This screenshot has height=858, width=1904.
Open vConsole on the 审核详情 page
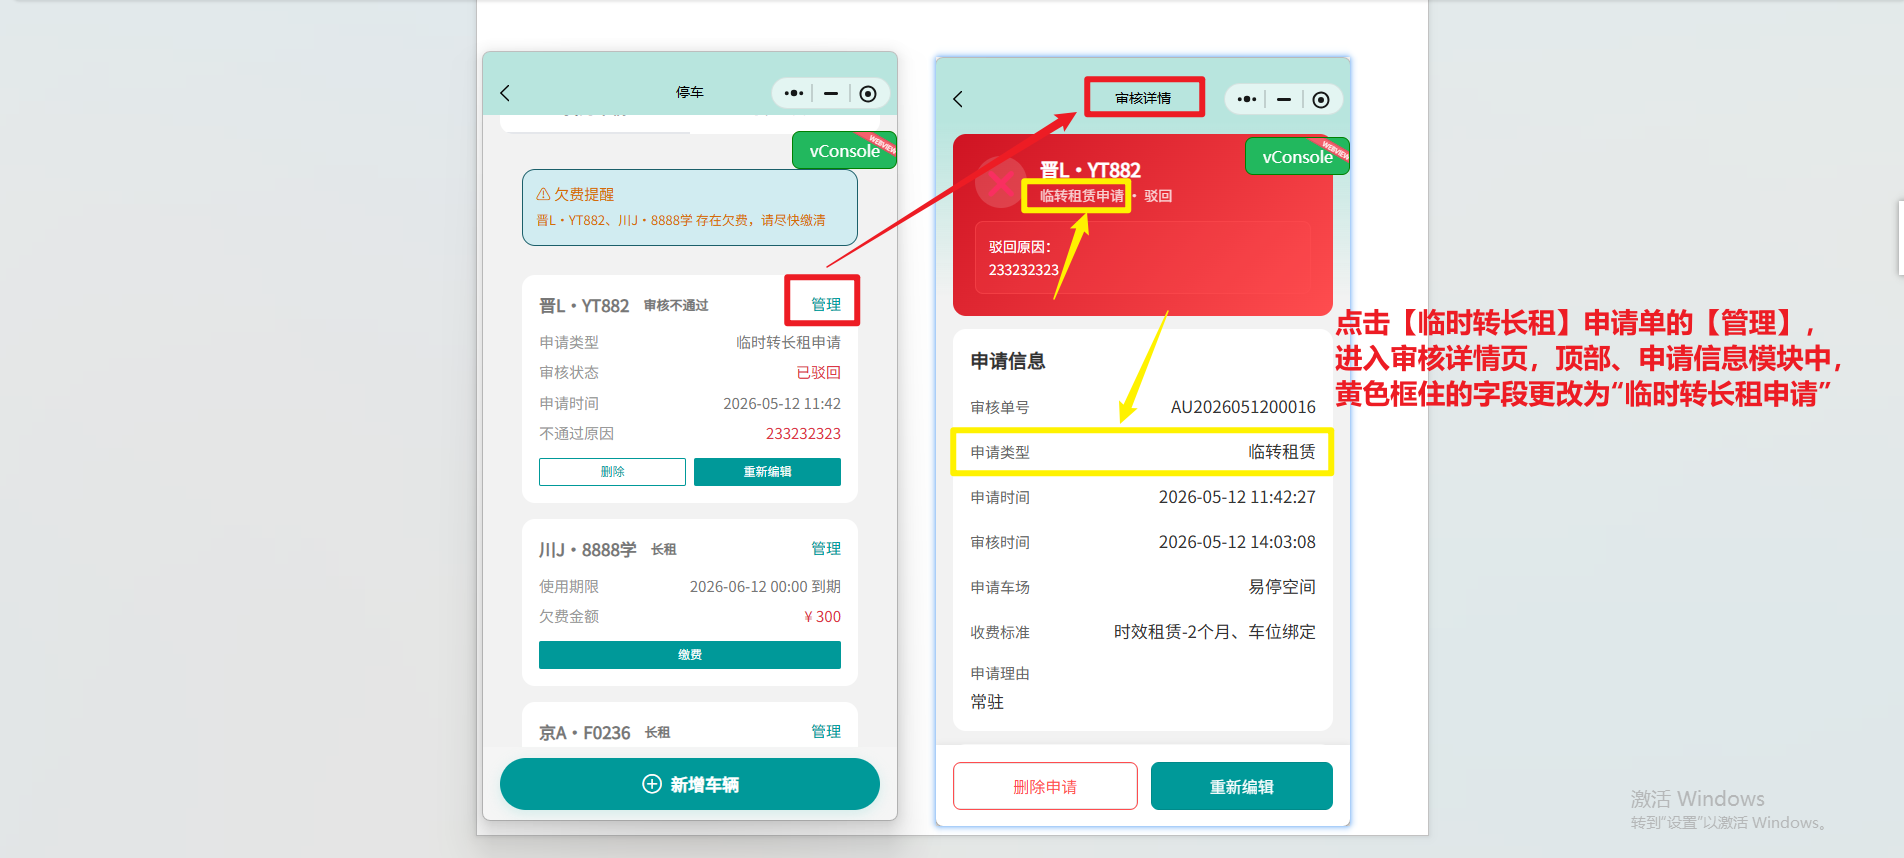click(1297, 157)
